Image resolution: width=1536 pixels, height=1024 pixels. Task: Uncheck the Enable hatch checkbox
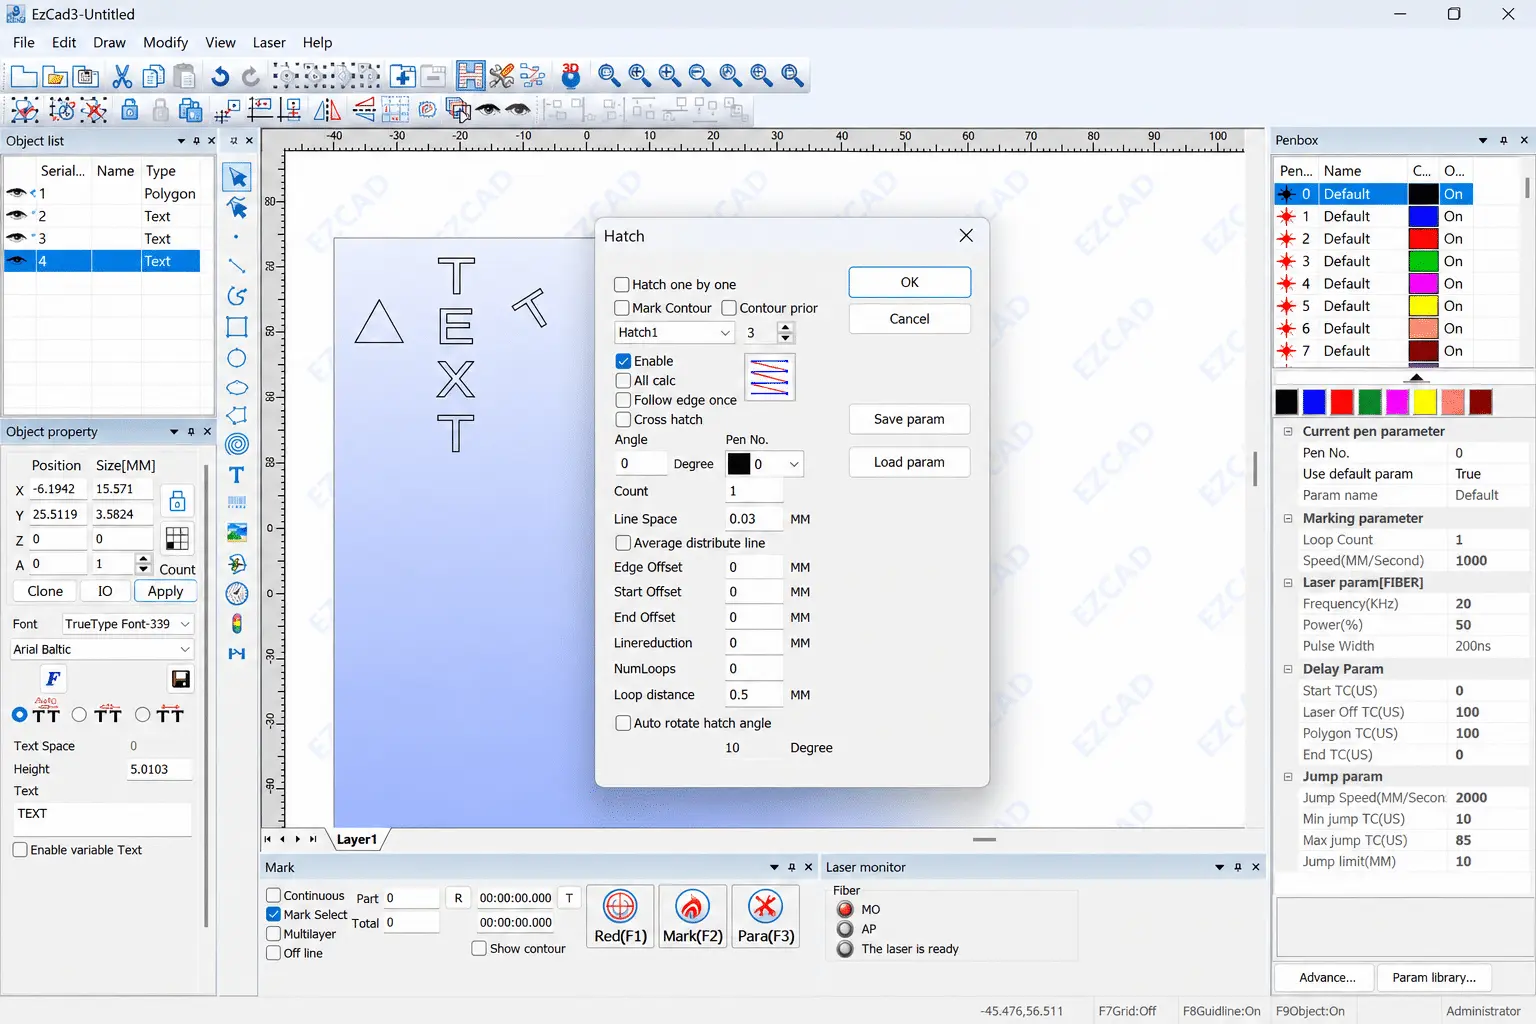click(x=623, y=361)
